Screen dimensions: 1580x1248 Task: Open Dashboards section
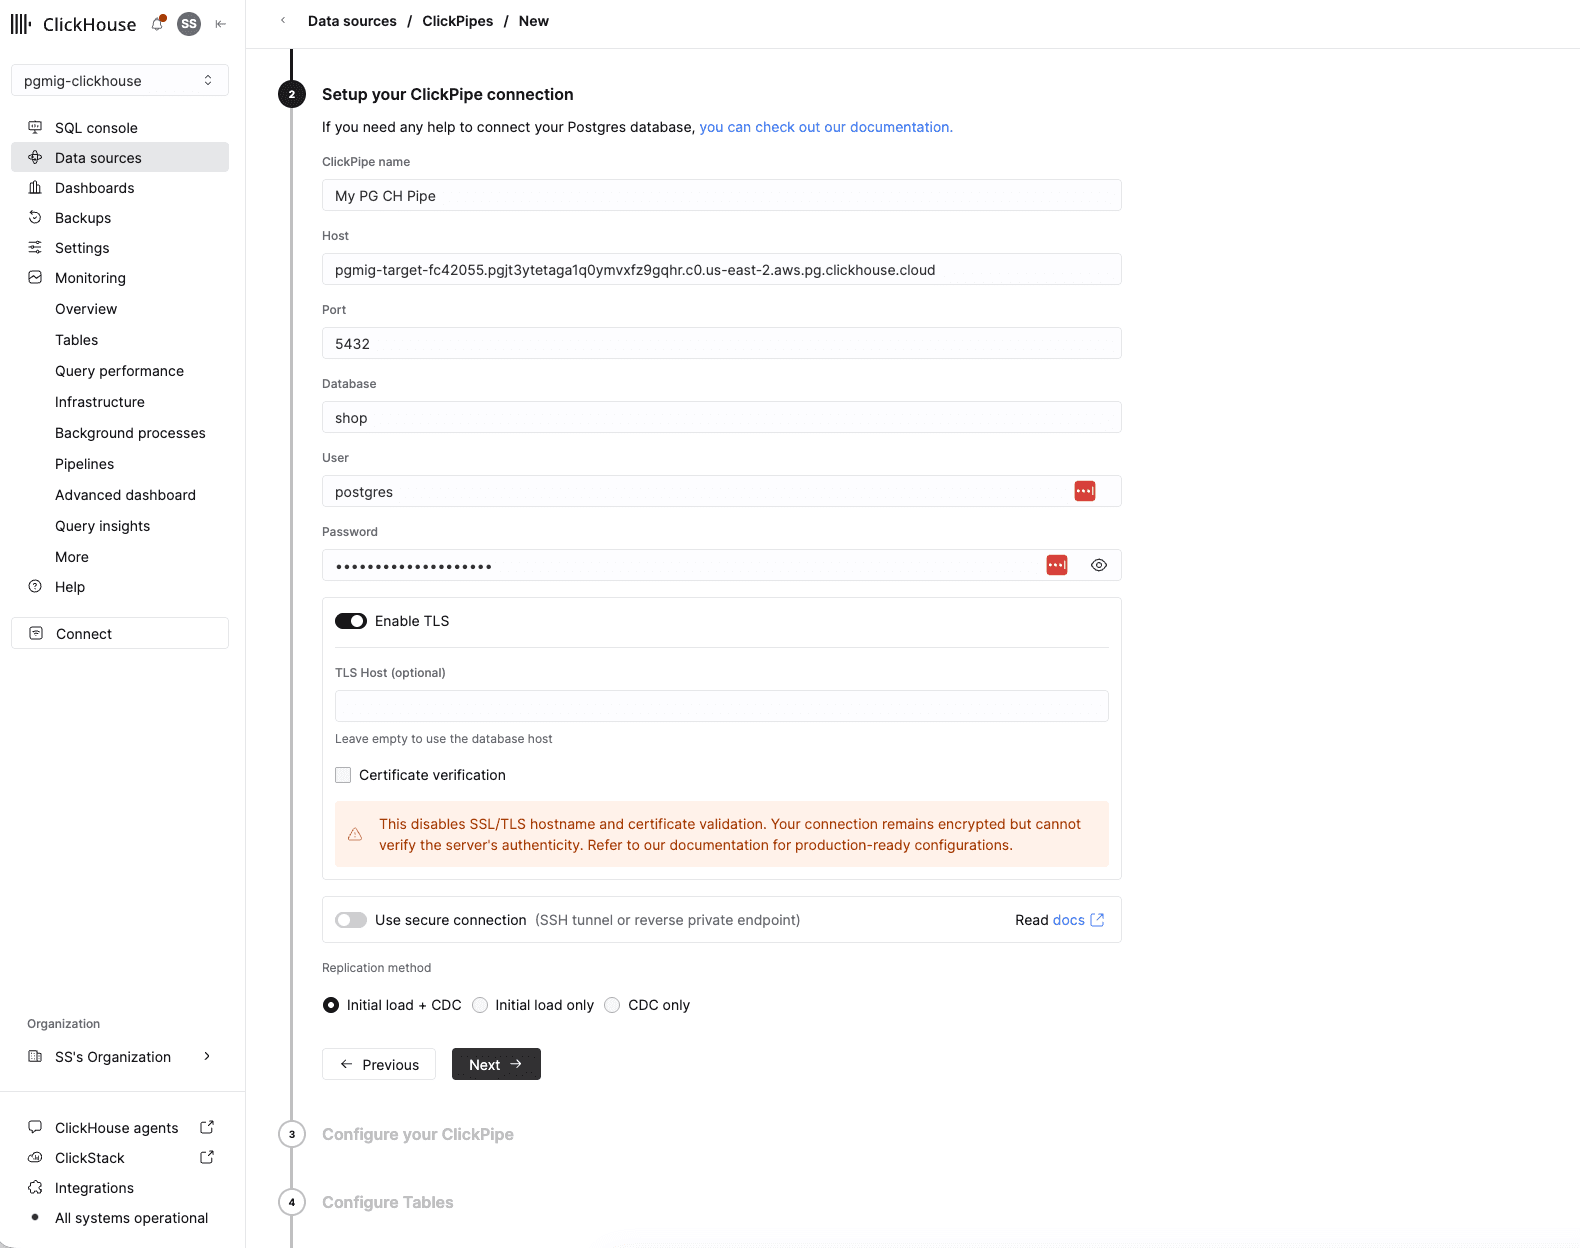tap(94, 188)
